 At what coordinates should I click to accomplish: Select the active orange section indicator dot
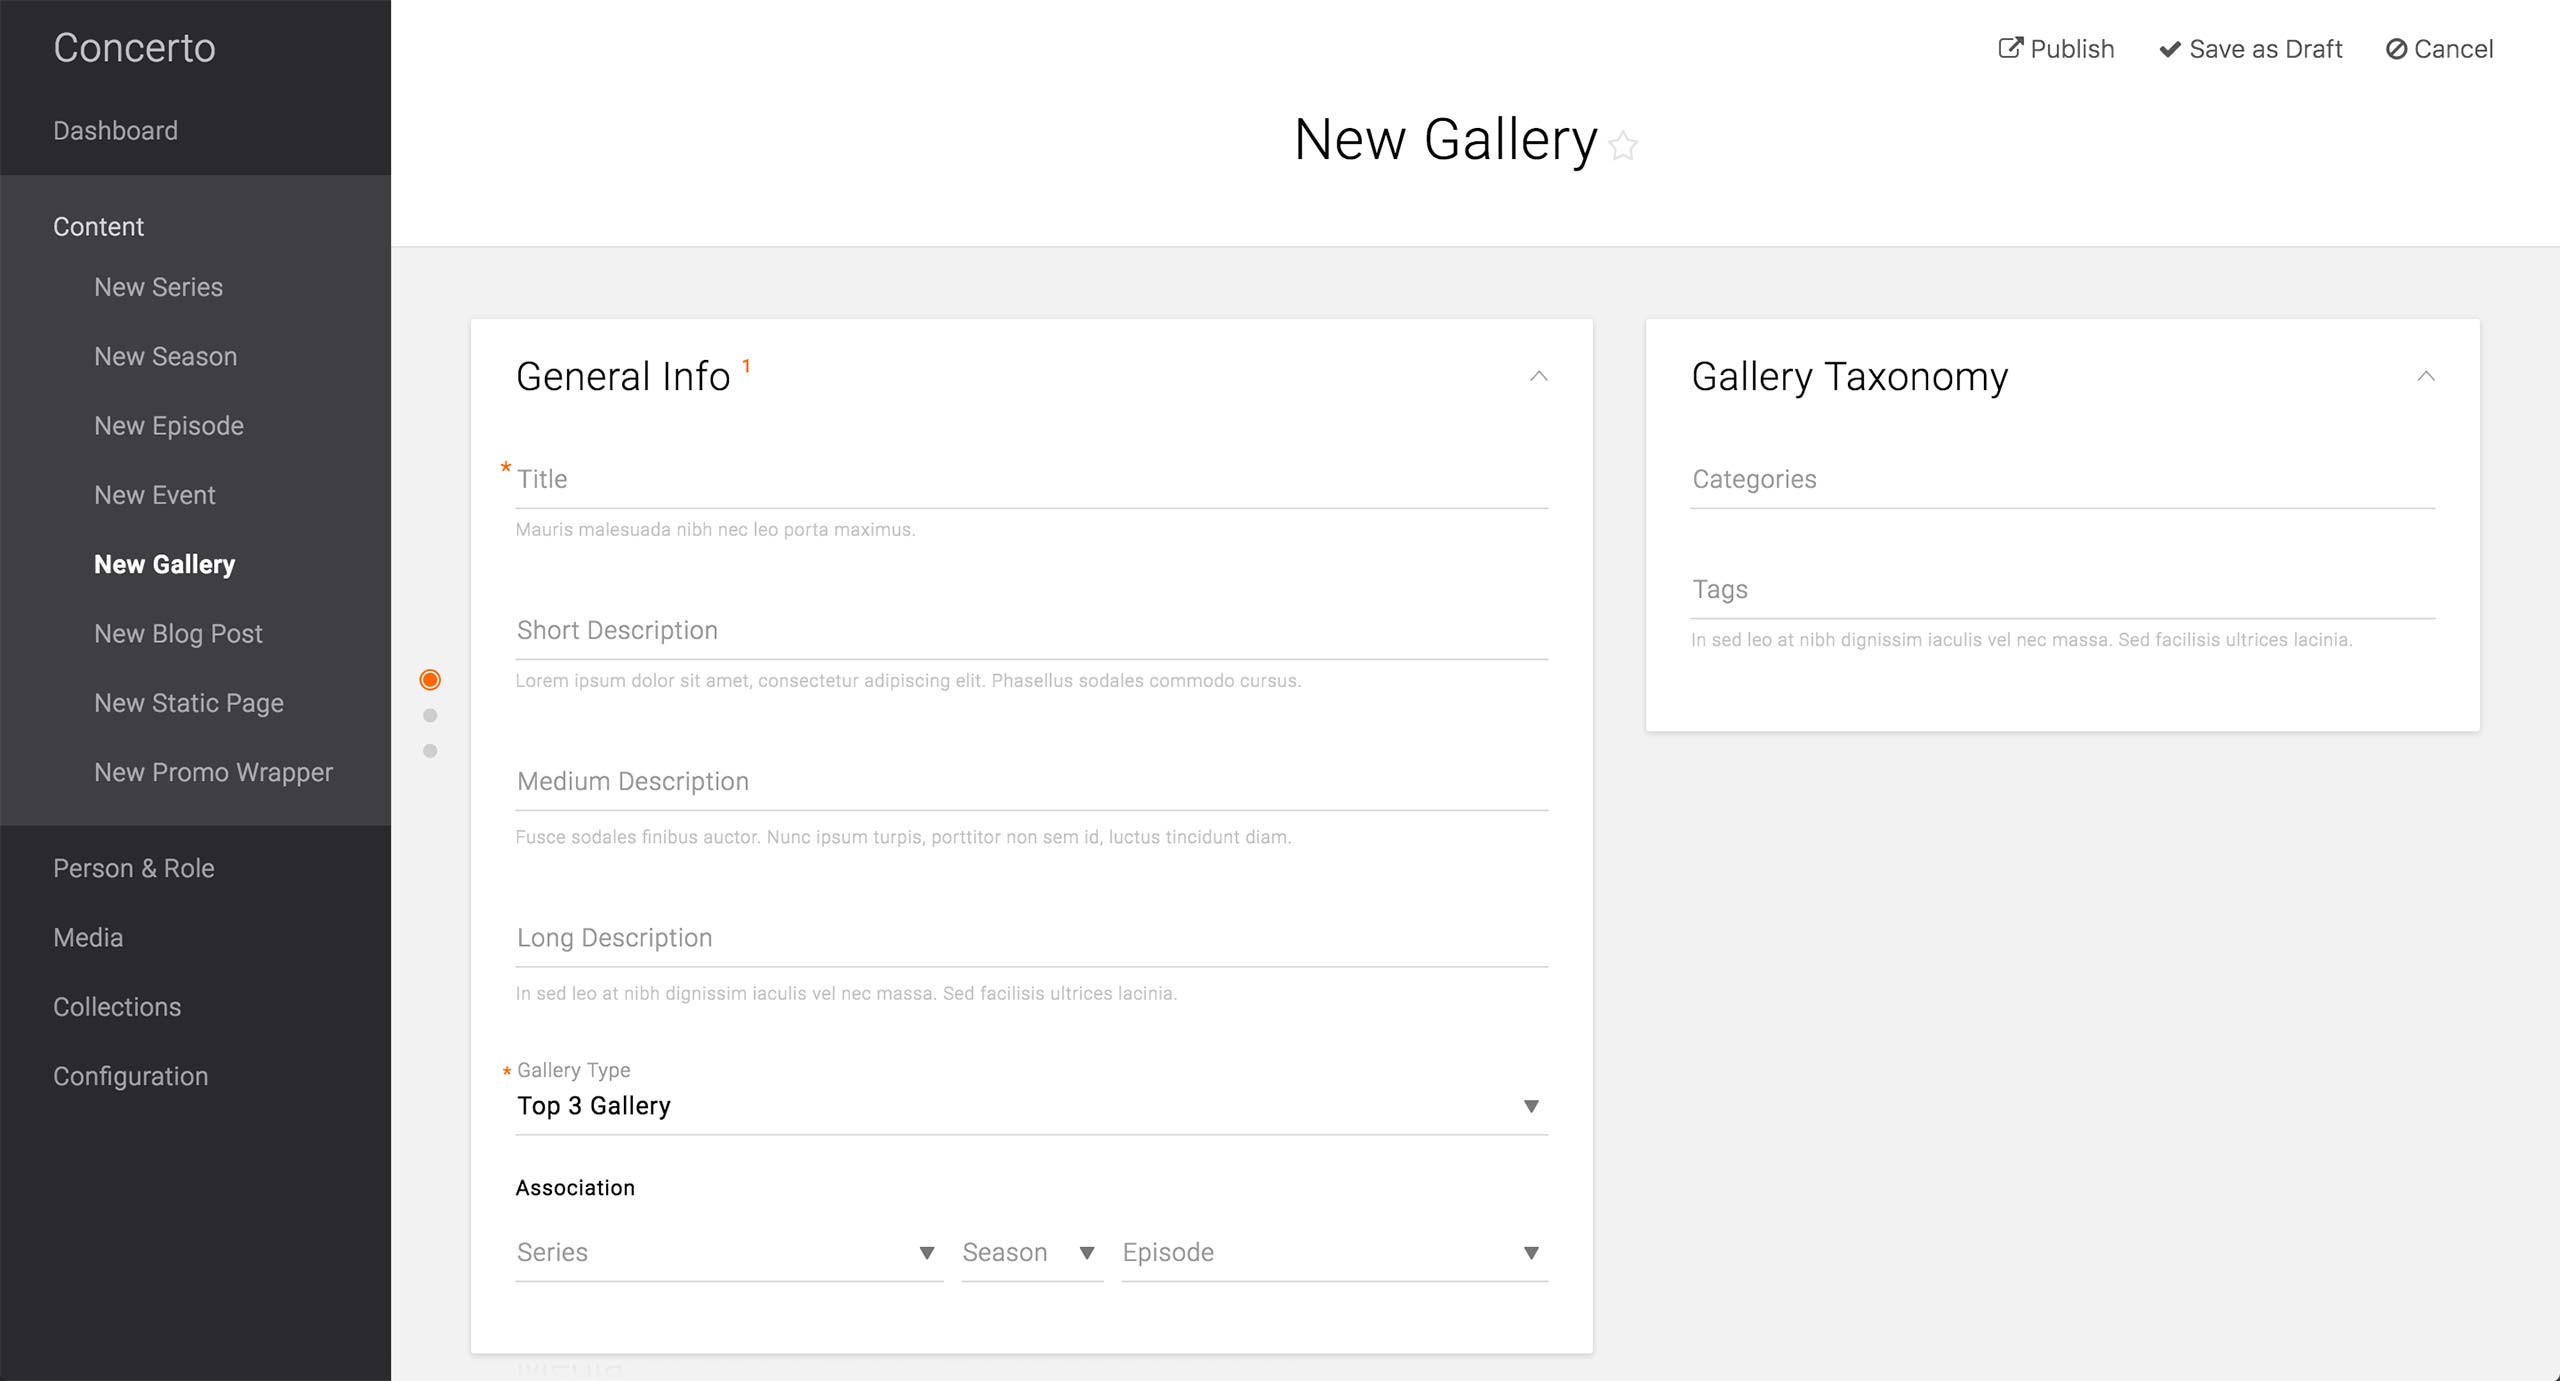click(430, 680)
